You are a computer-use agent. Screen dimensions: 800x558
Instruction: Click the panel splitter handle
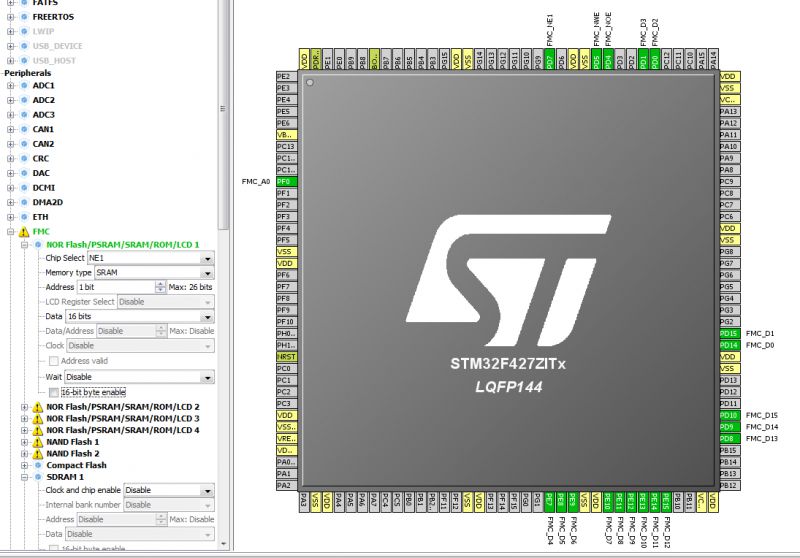(233, 275)
